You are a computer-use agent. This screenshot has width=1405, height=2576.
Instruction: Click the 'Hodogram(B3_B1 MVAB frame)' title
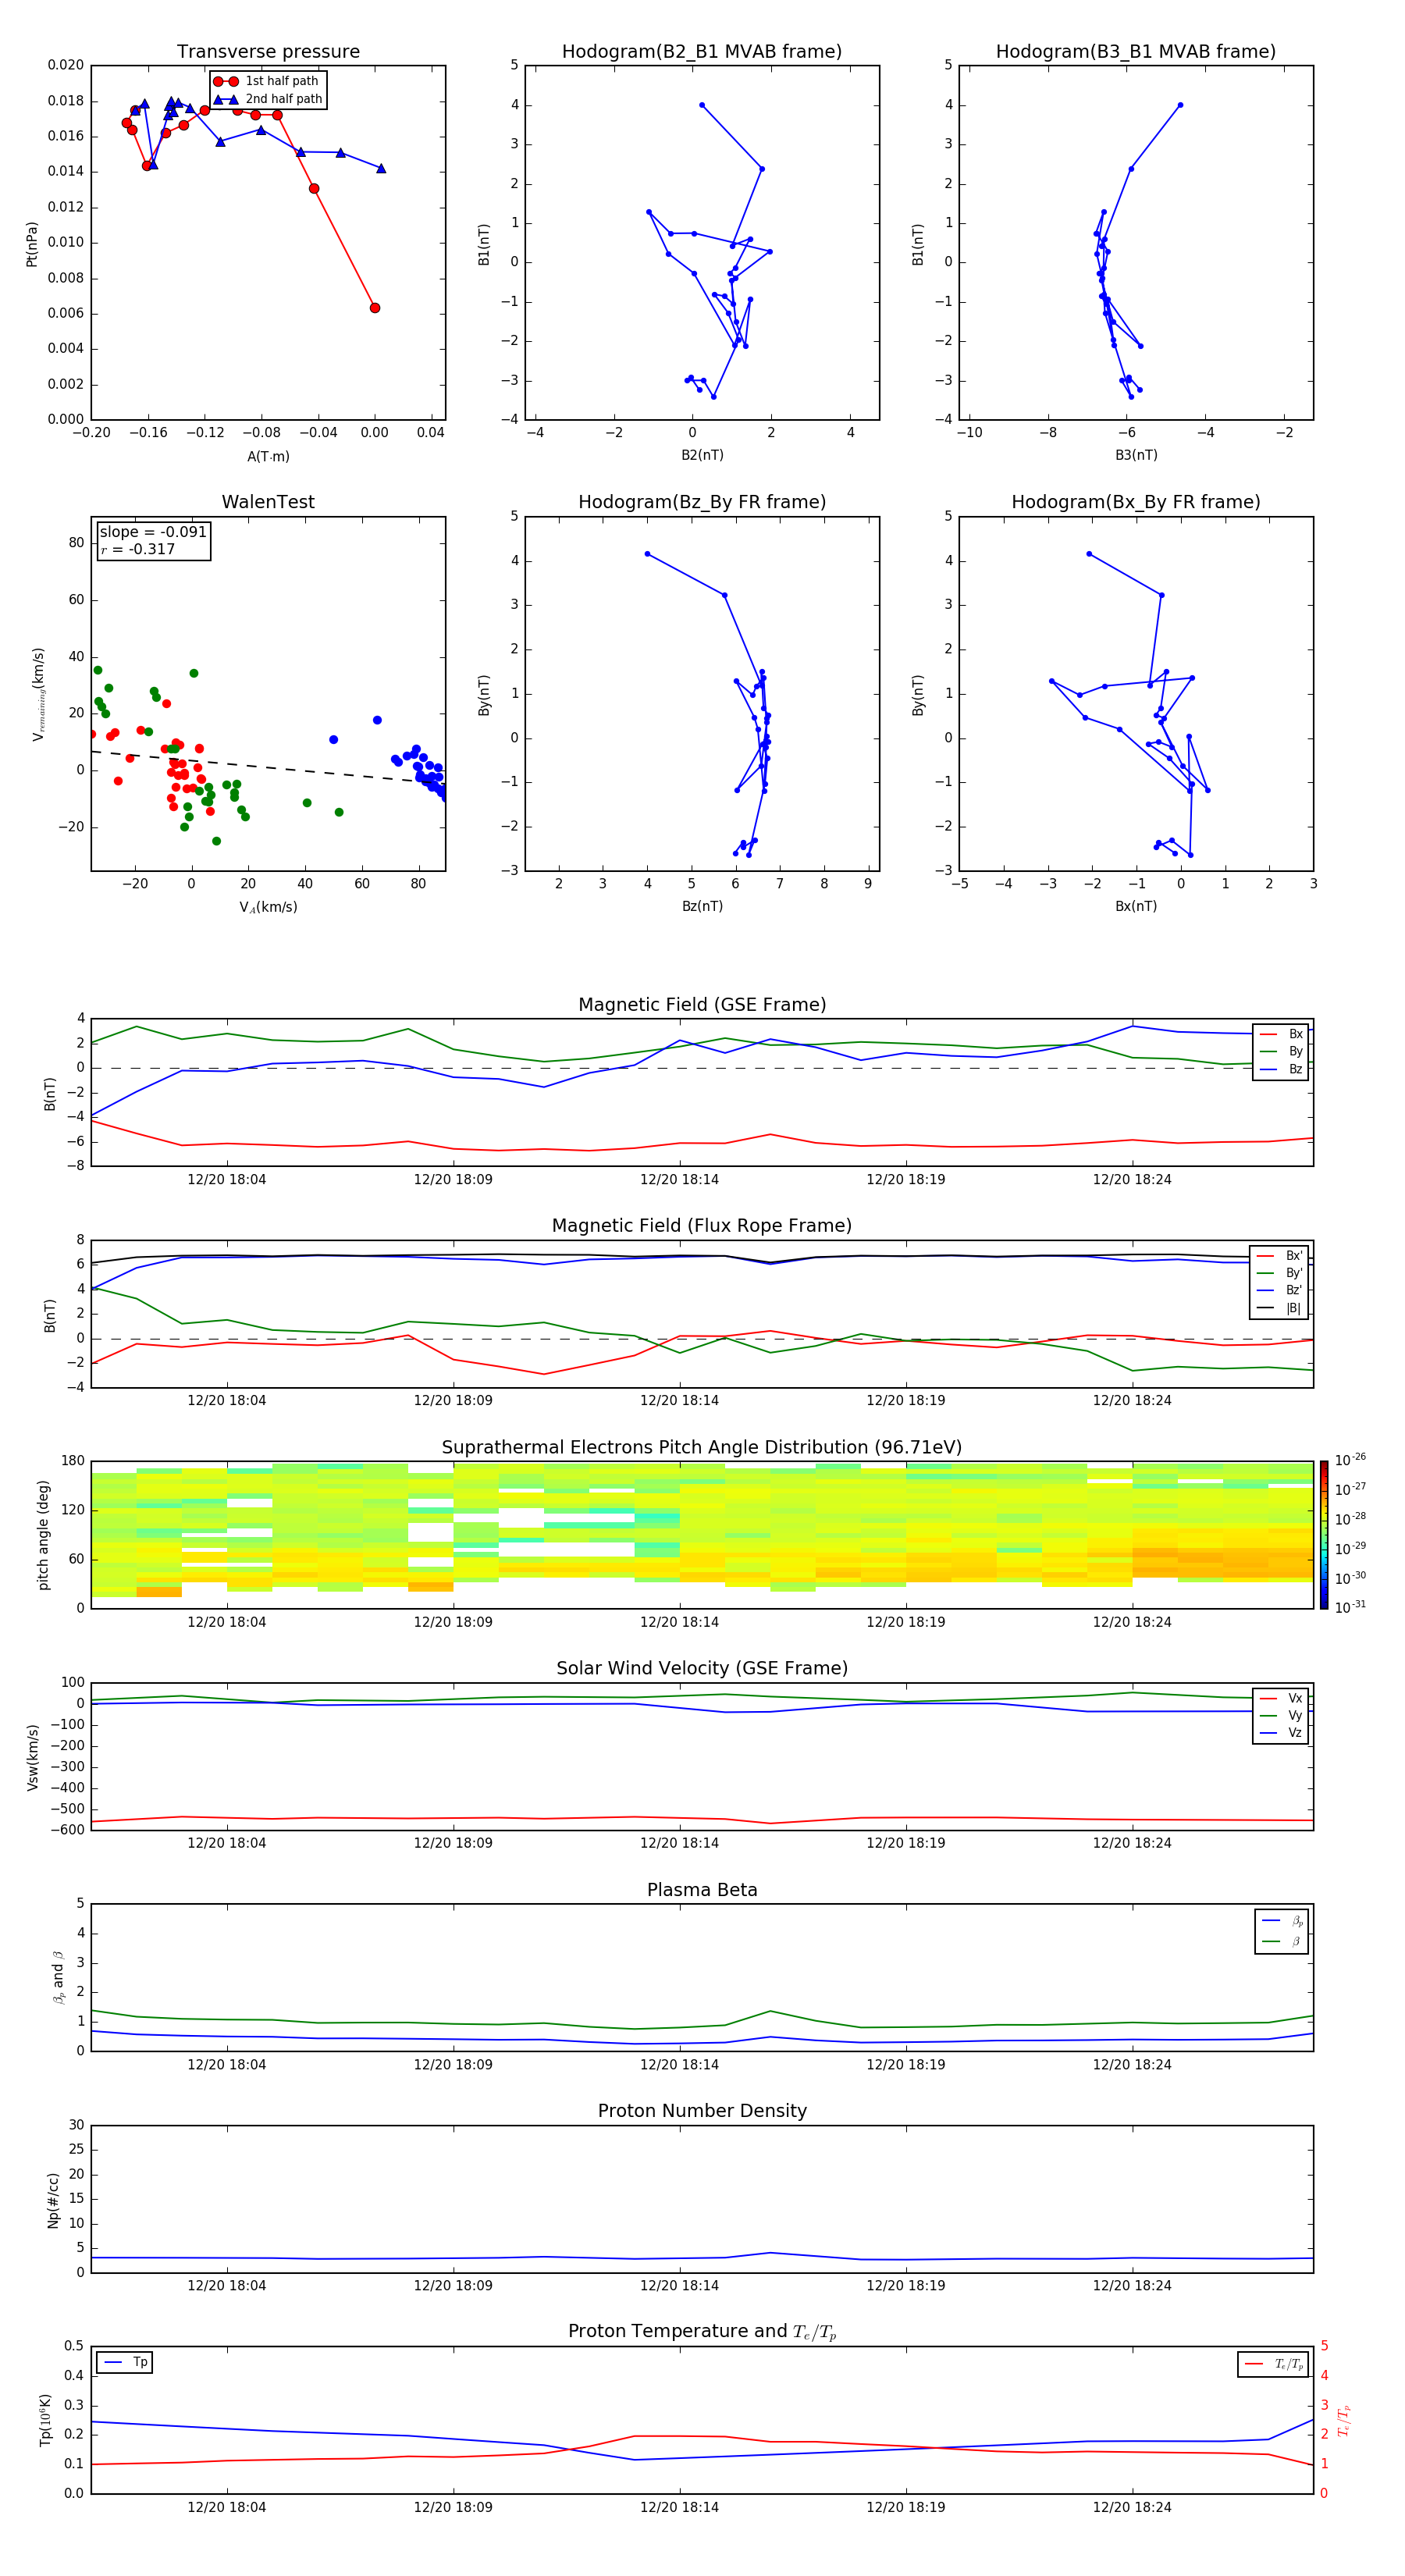[x=1136, y=51]
